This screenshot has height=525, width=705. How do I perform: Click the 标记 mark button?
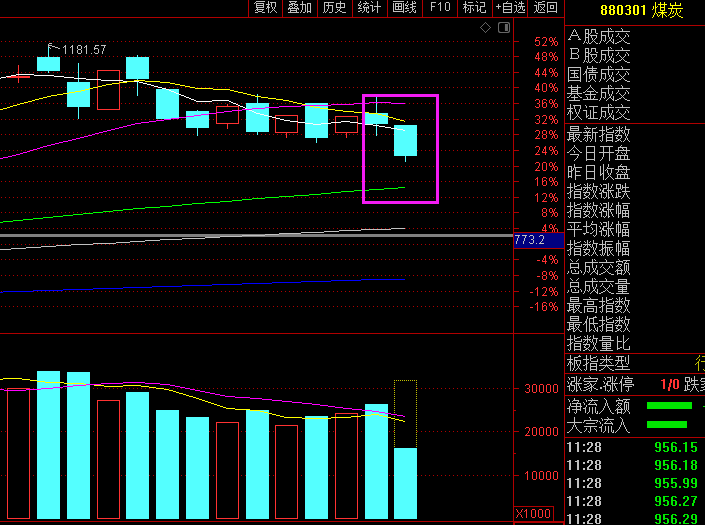(x=474, y=8)
